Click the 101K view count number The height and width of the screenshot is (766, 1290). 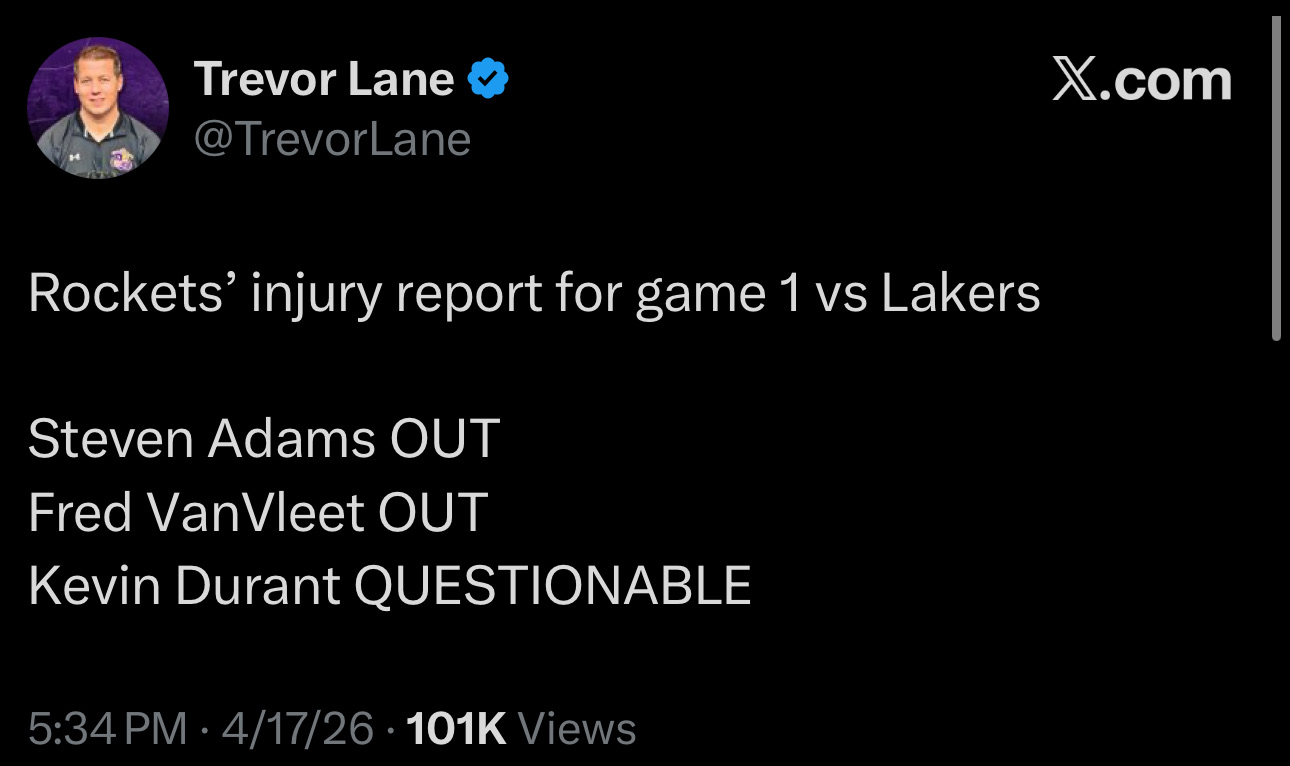(457, 728)
